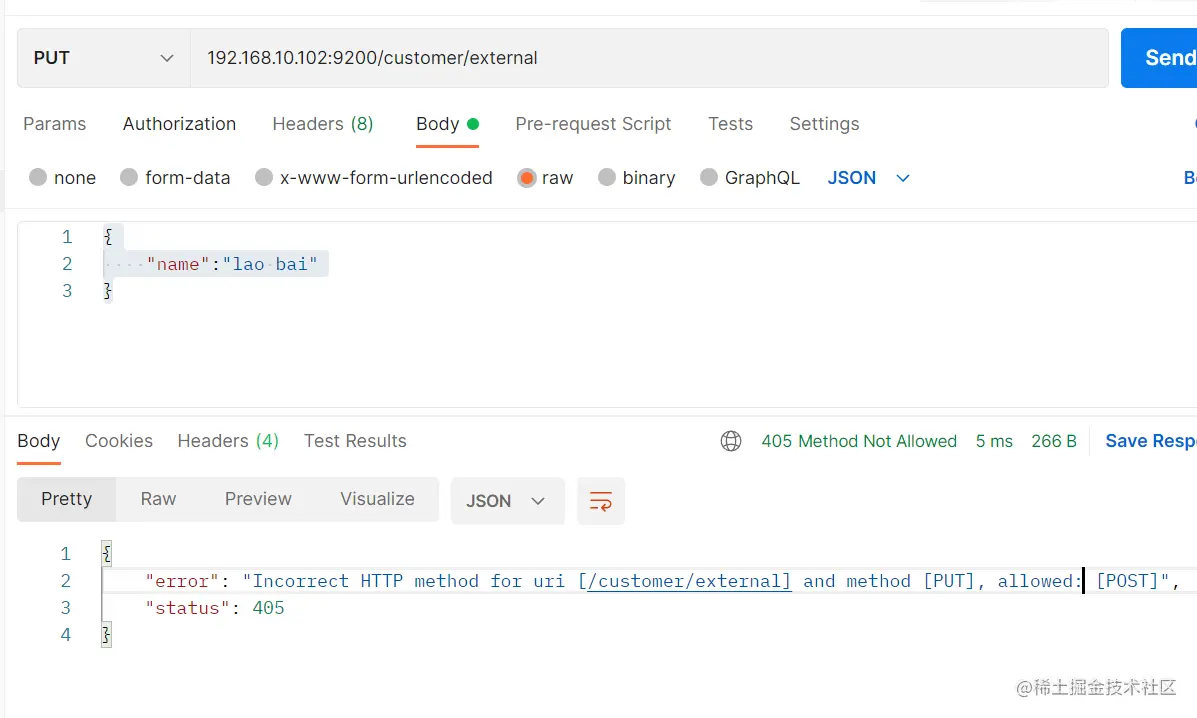Select the raw body radio button
Viewport: 1197px width, 718px height.
(x=526, y=178)
